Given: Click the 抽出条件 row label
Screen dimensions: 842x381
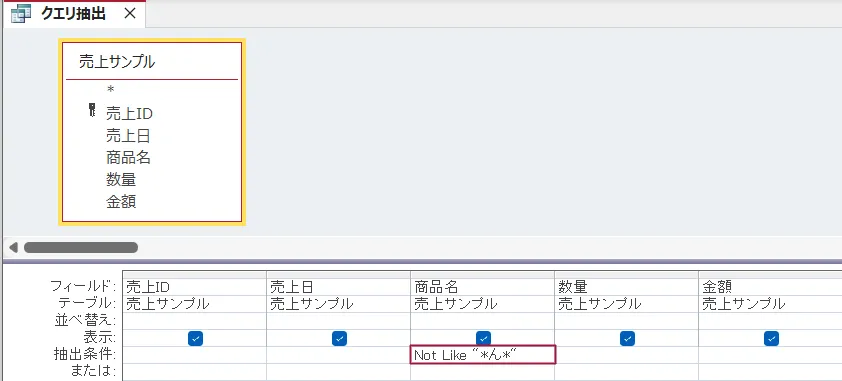Looking at the screenshot, I should point(85,355).
